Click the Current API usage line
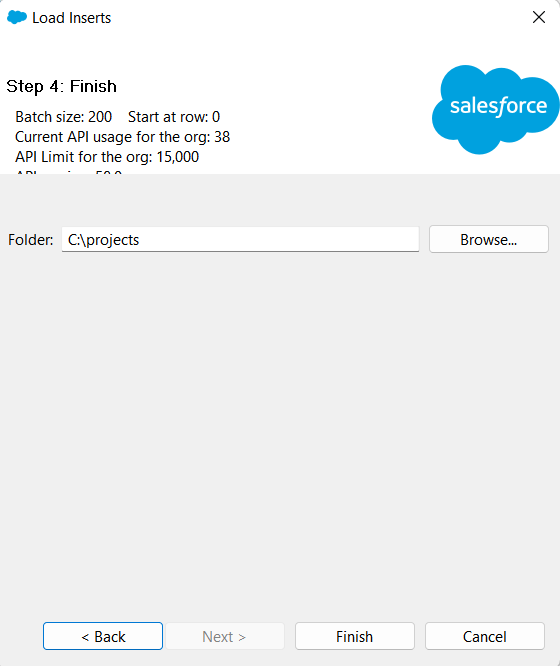Image resolution: width=560 pixels, height=666 pixels. click(x=122, y=137)
